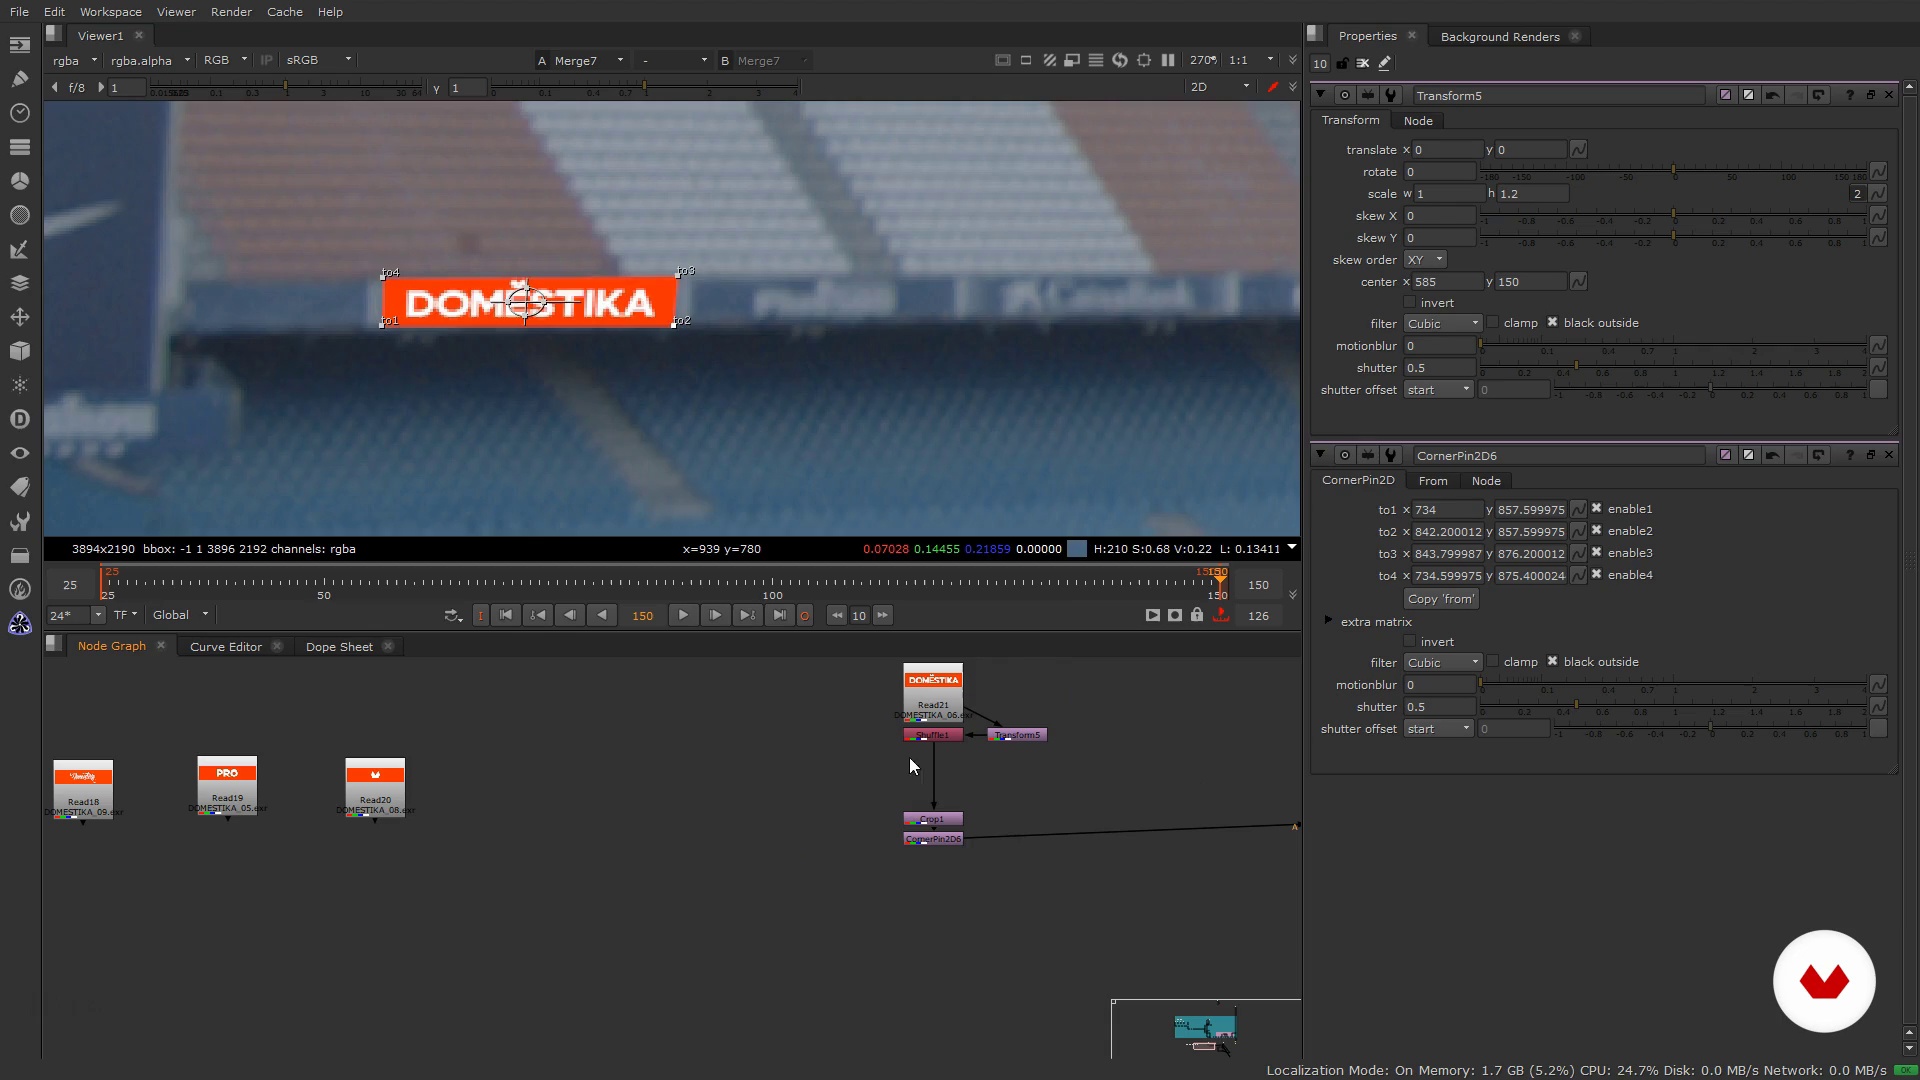Screen dimensions: 1920x1080
Task: Toggle enable2 checkbox for to2
Action: pos(1596,530)
